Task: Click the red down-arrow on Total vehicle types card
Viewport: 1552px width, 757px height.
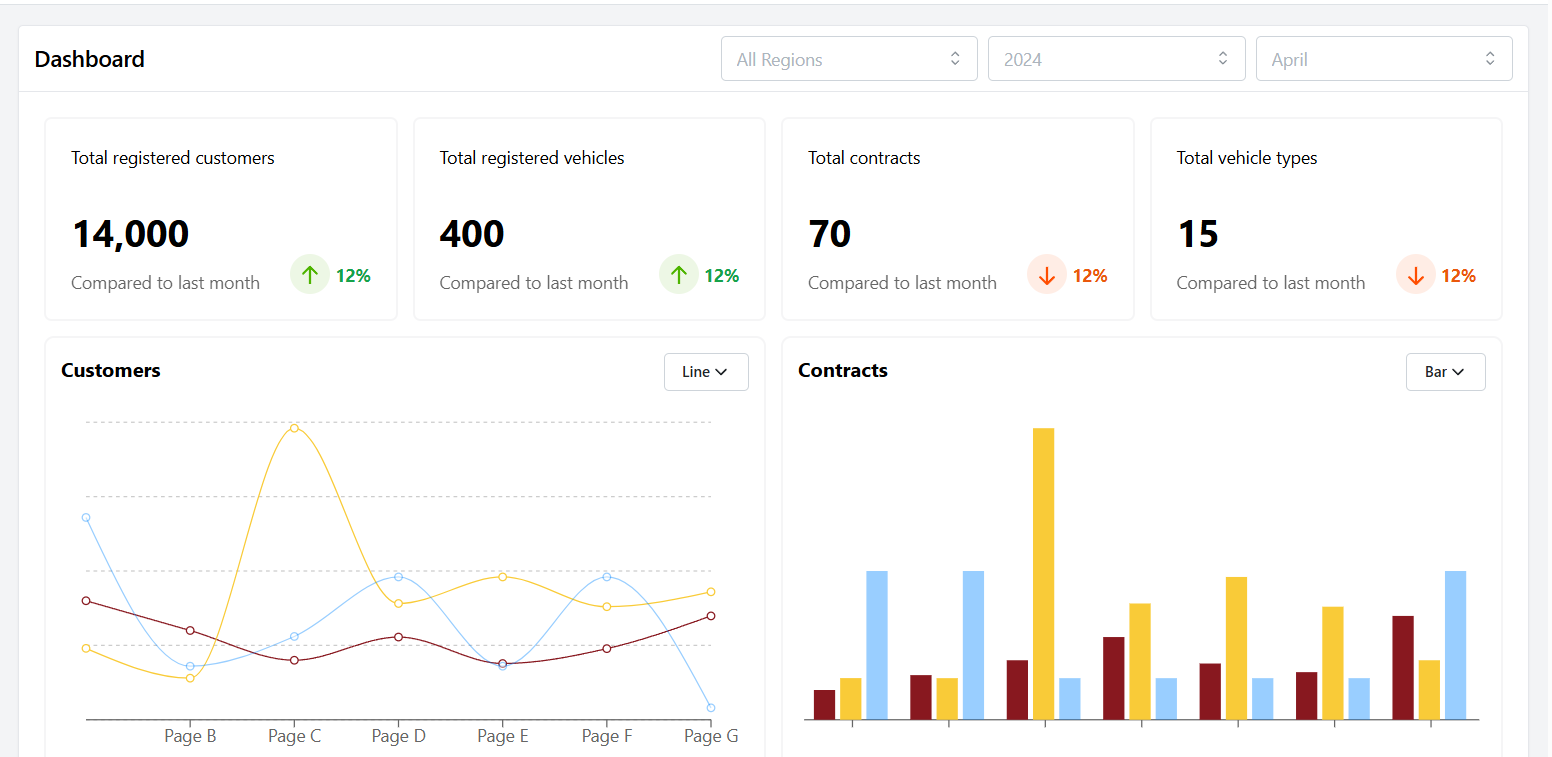Action: pos(1415,274)
